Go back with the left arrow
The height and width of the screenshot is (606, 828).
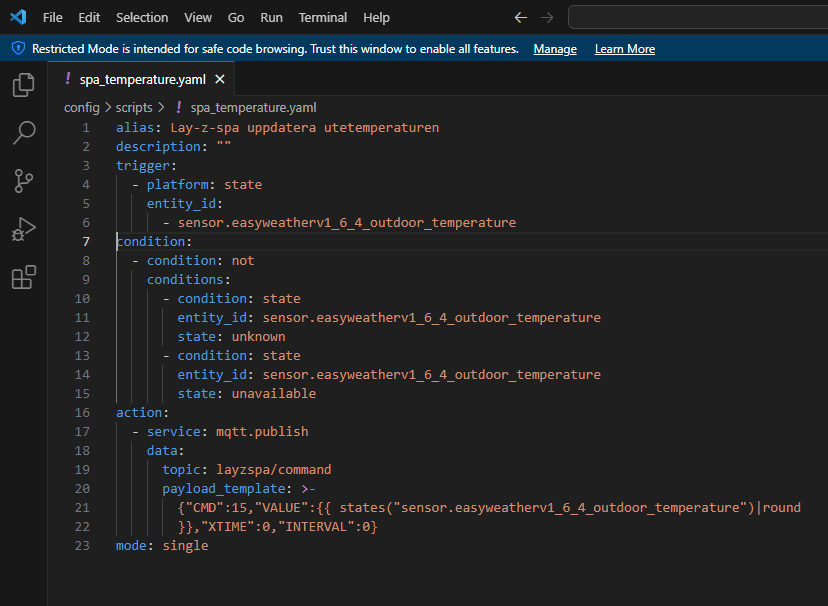521,17
